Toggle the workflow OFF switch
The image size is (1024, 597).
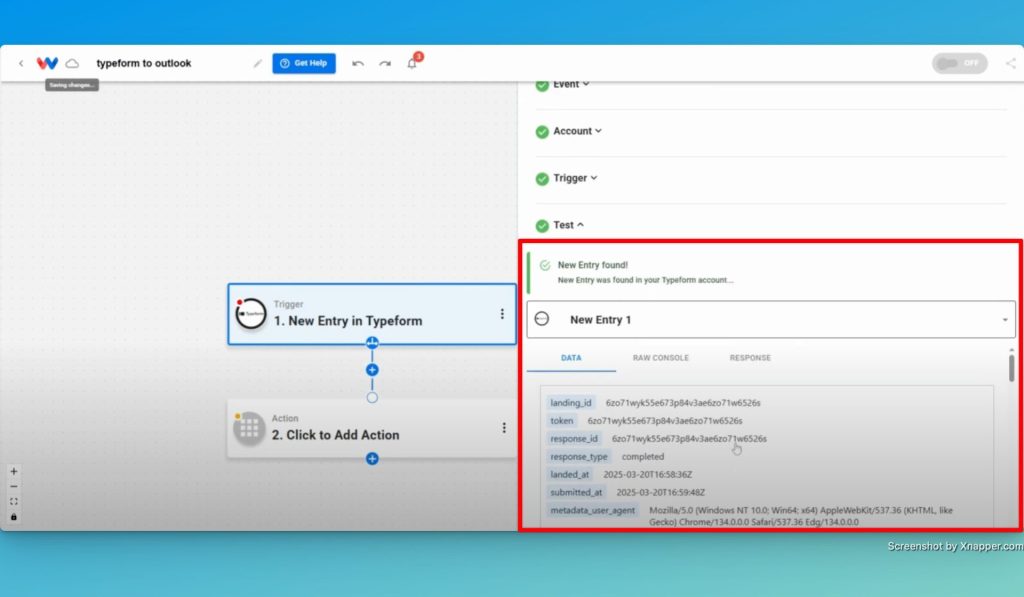[959, 63]
